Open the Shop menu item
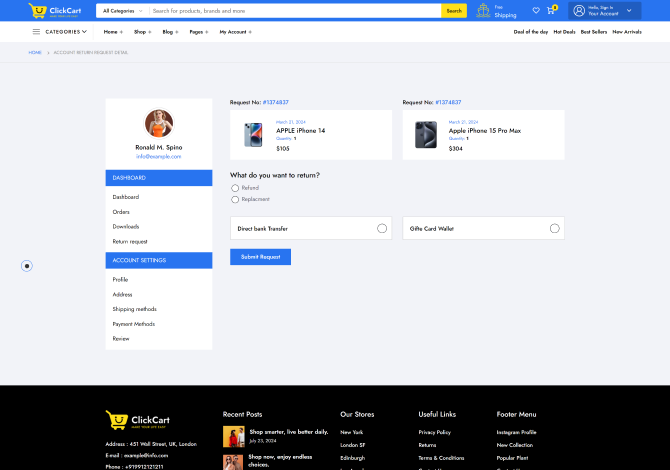This screenshot has width=670, height=470. pos(142,32)
